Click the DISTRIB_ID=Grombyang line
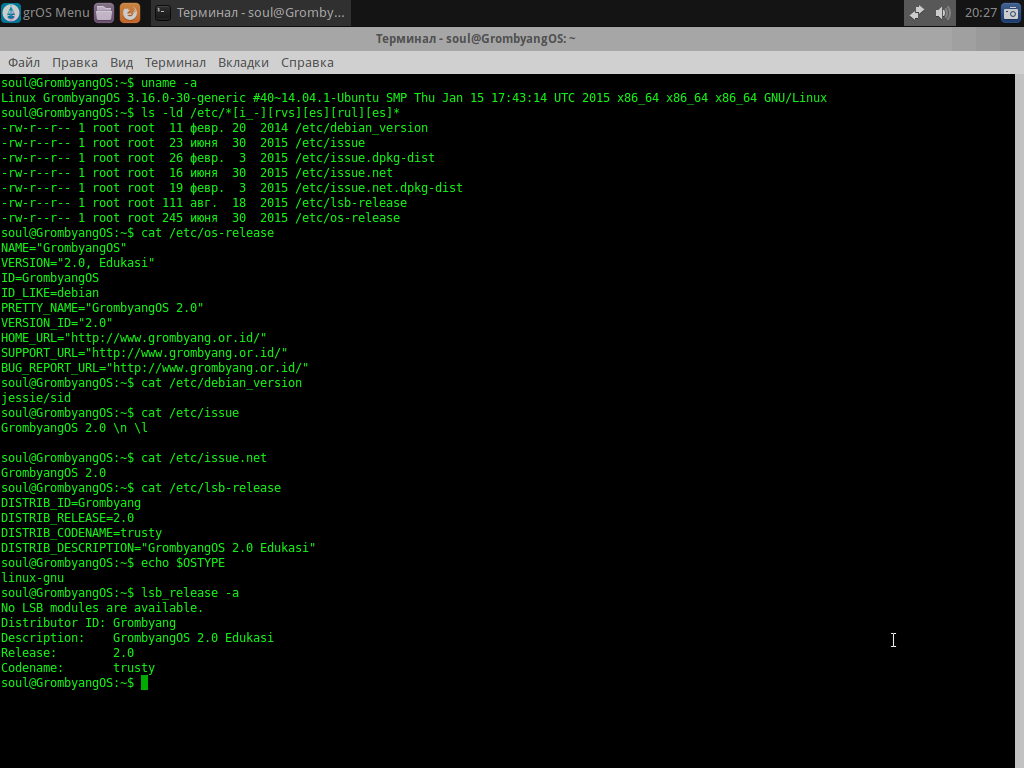 coord(71,504)
